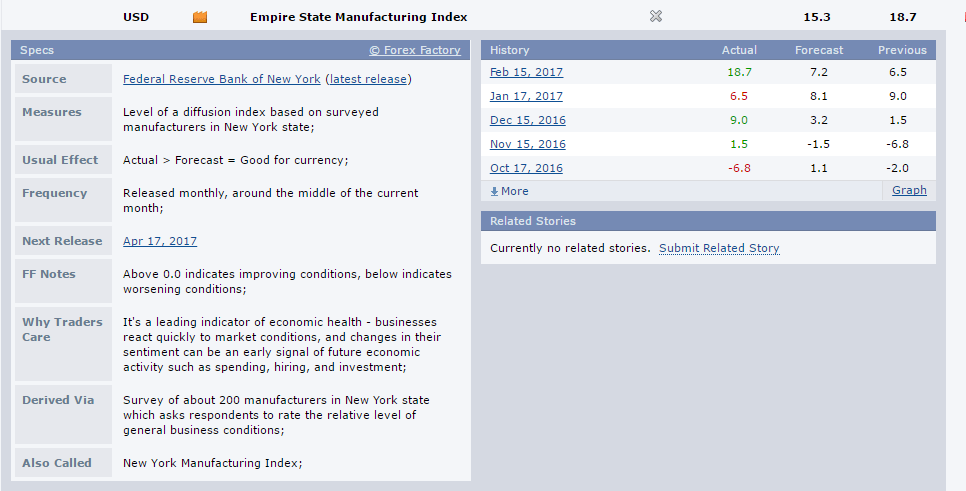This screenshot has width=966, height=491.
Task: Close the event detail with X icon
Action: point(656,17)
